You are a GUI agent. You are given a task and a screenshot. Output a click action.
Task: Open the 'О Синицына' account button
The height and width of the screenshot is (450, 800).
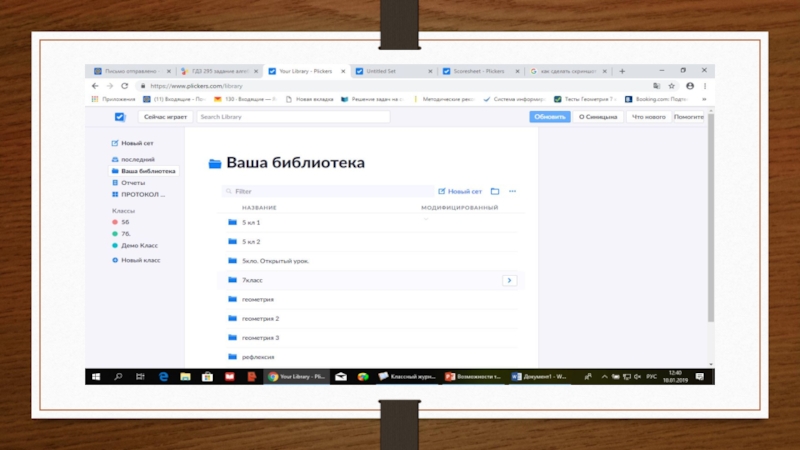(x=598, y=117)
